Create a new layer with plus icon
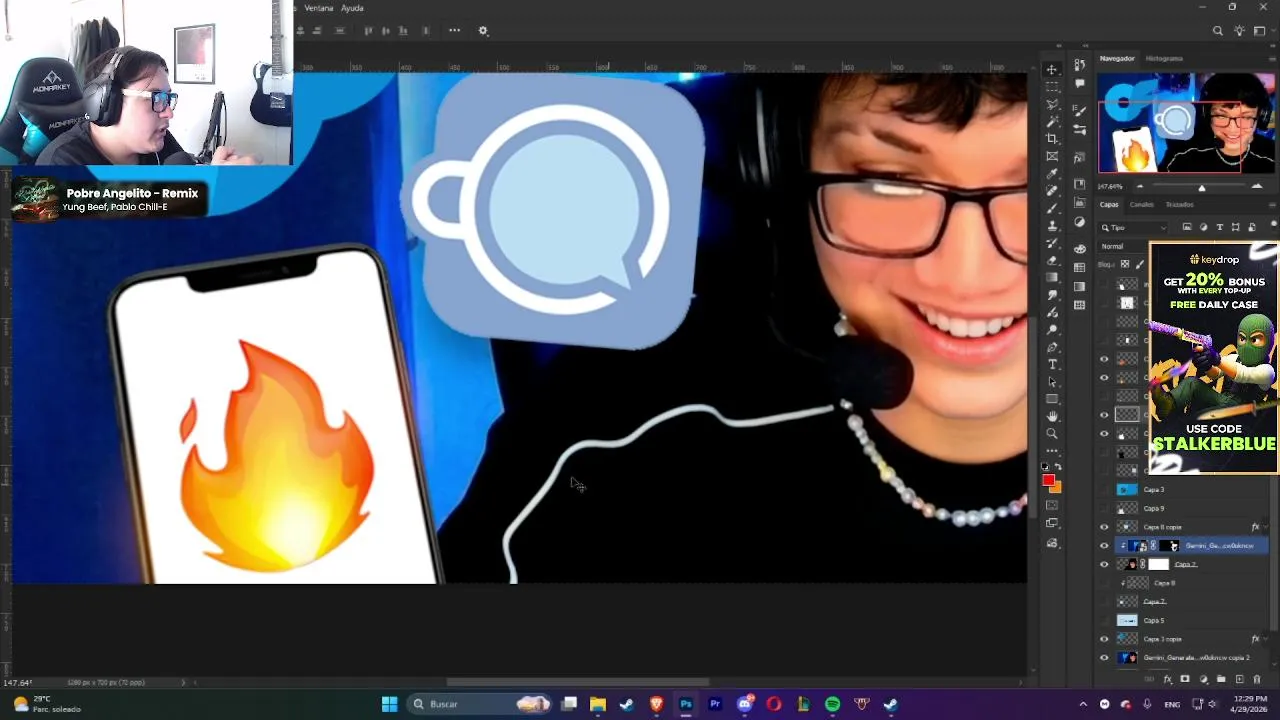Image resolution: width=1280 pixels, height=720 pixels. [1239, 679]
